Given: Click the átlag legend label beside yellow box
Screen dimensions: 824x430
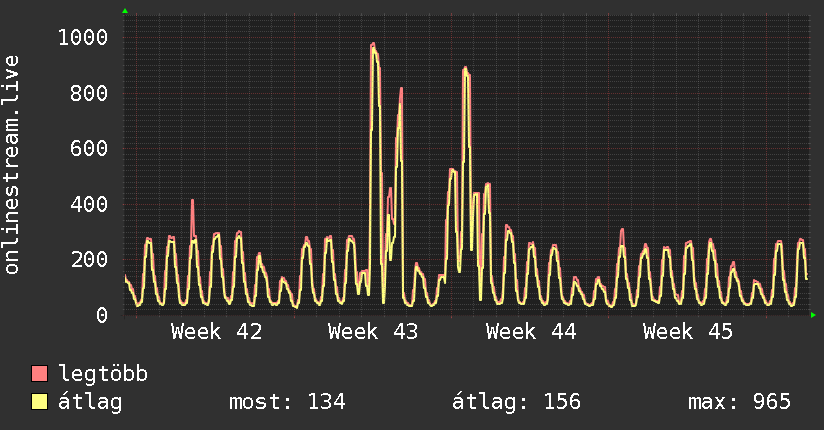Looking at the screenshot, I should [x=90, y=402].
